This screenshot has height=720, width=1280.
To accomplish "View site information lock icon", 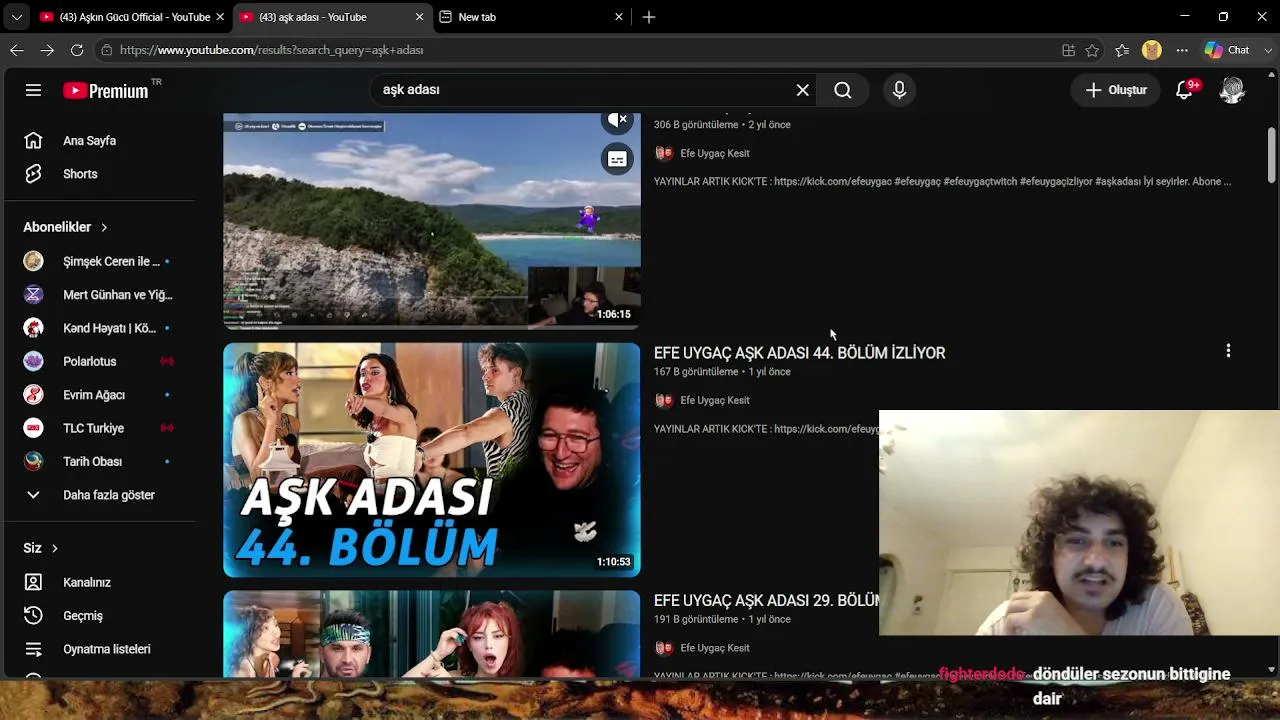I will click(106, 50).
